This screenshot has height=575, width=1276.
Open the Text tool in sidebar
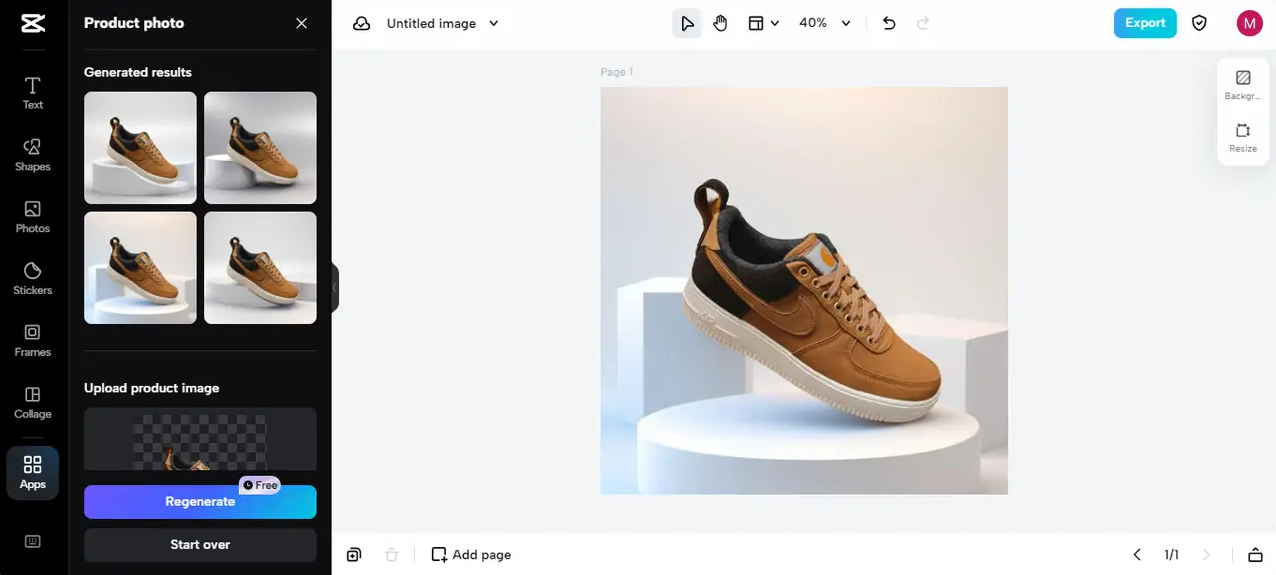pyautogui.click(x=32, y=92)
